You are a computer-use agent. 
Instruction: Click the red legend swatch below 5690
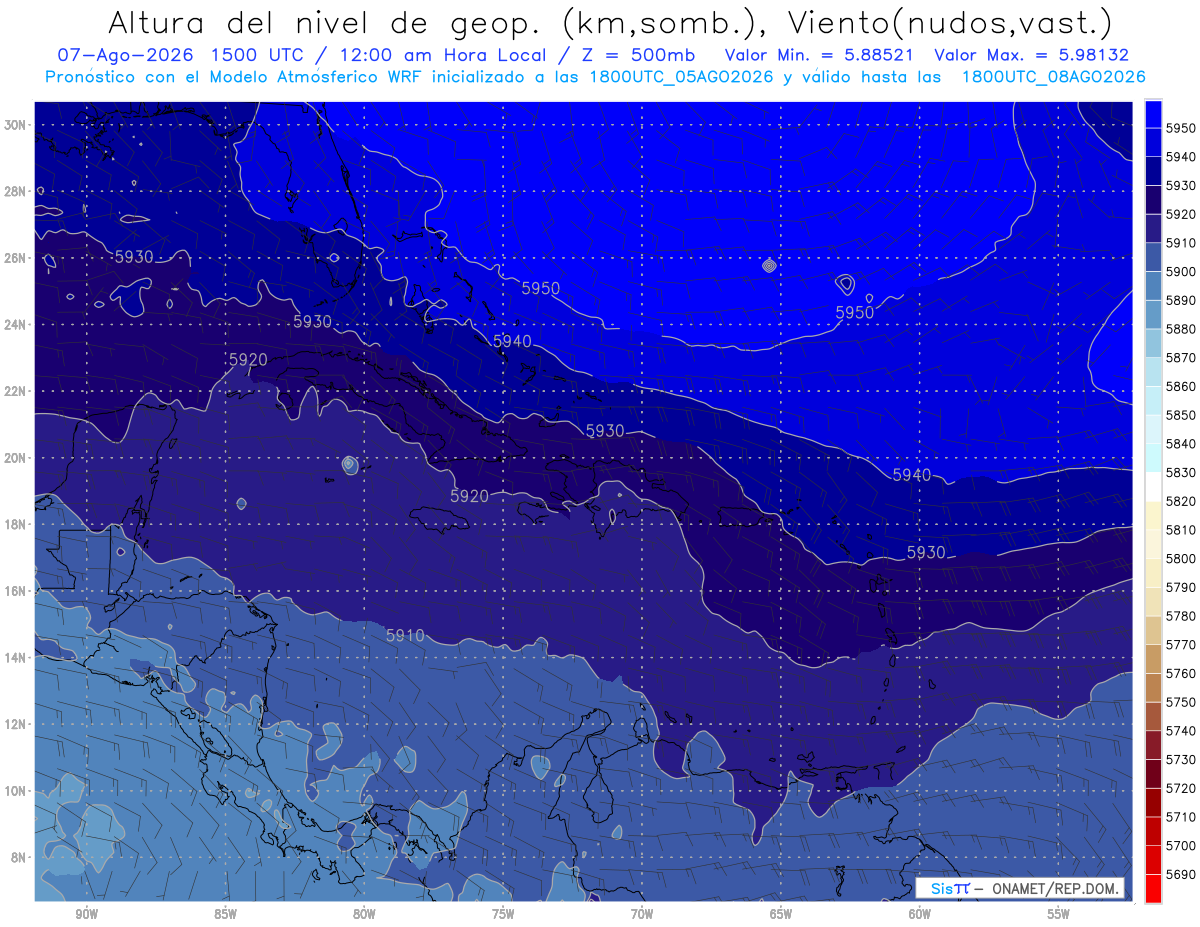pos(1153,888)
